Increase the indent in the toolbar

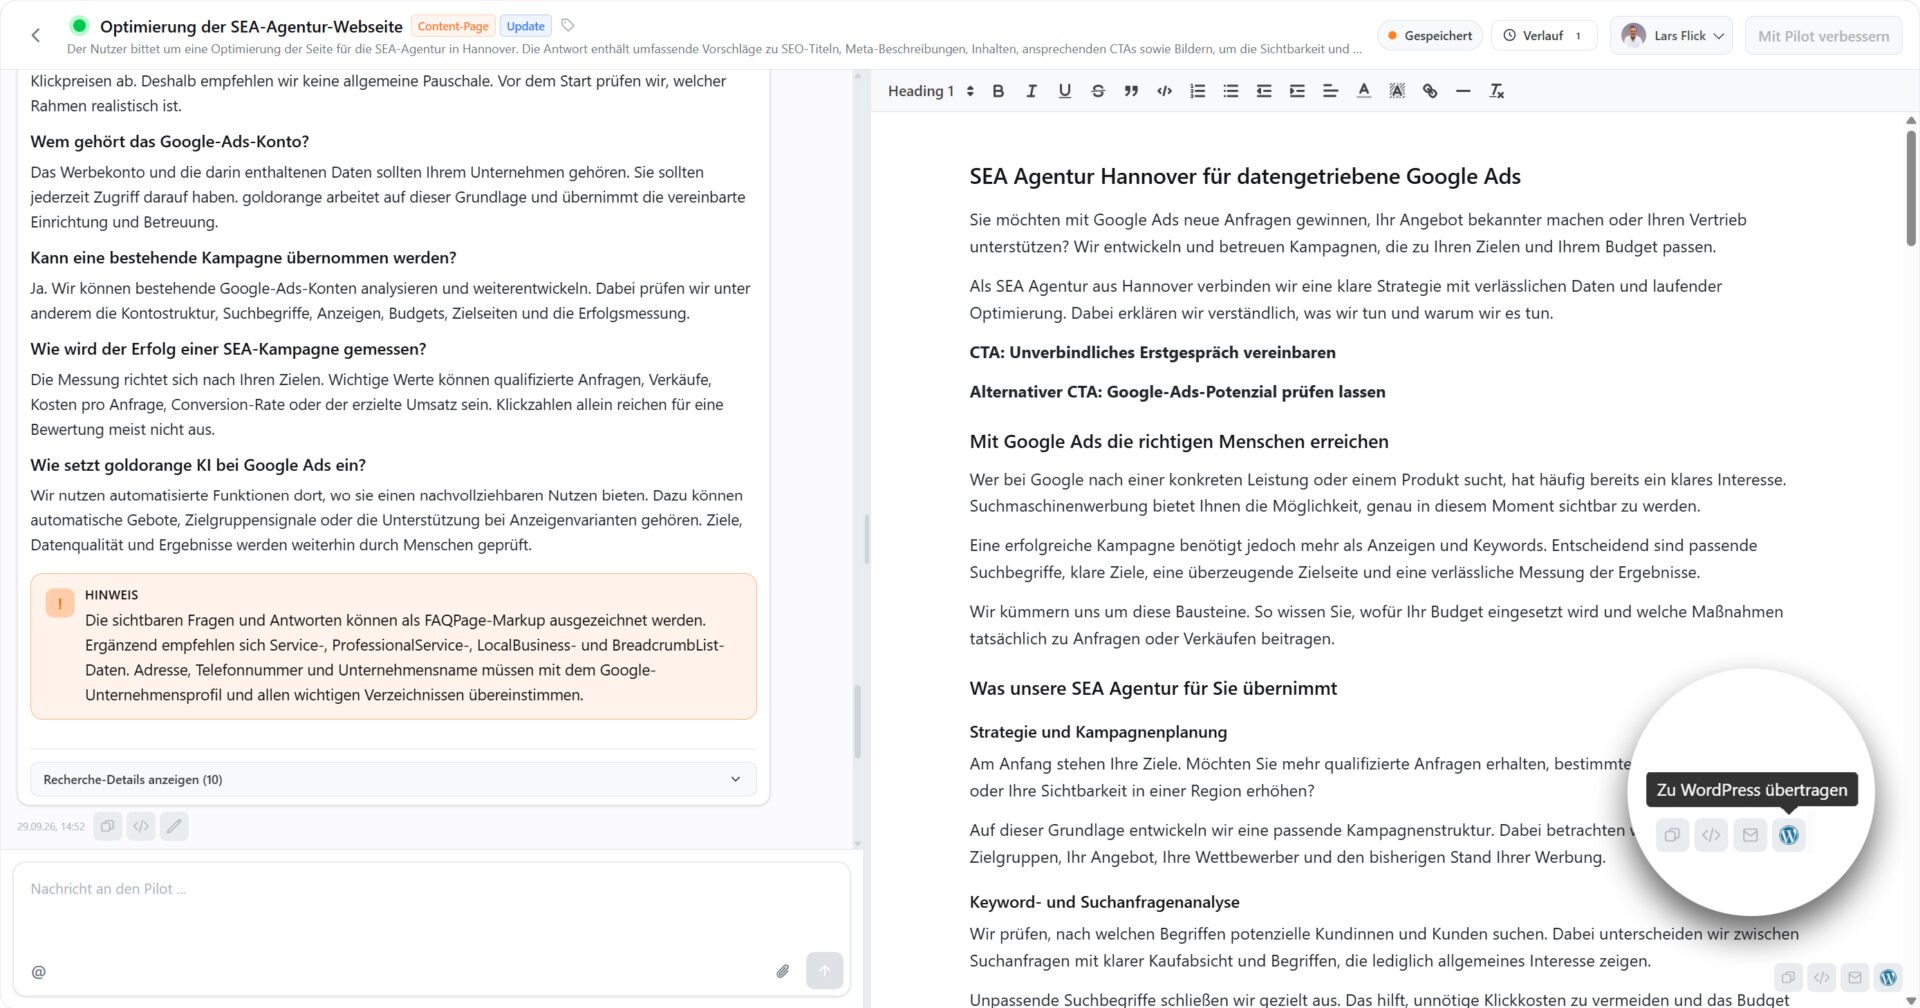click(x=1297, y=91)
